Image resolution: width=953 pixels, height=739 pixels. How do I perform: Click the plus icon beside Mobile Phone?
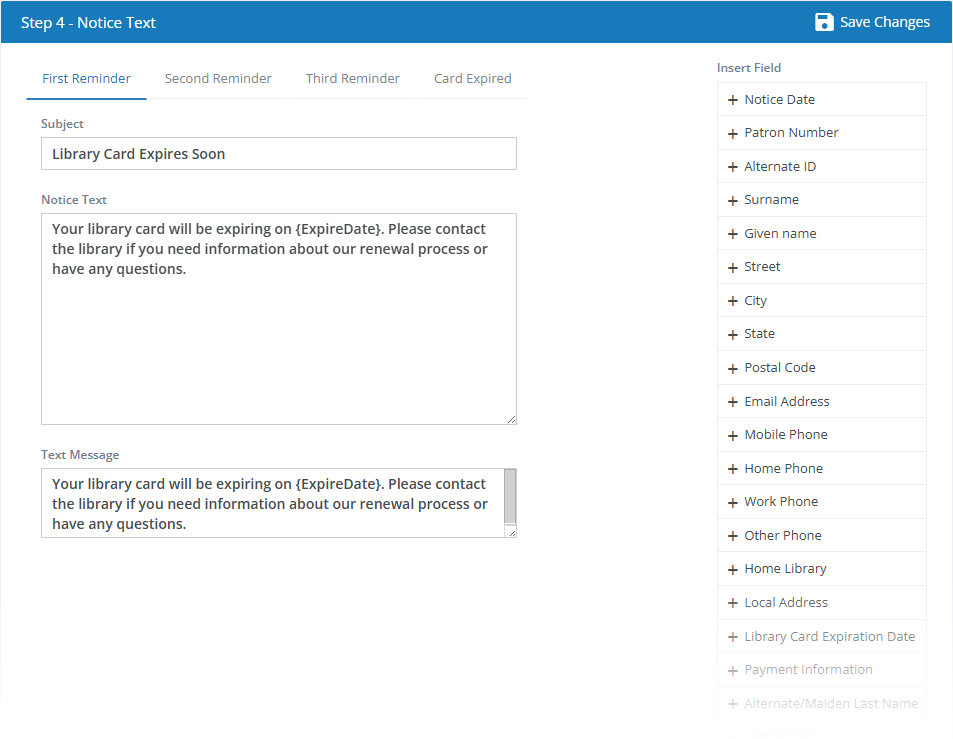coord(732,436)
